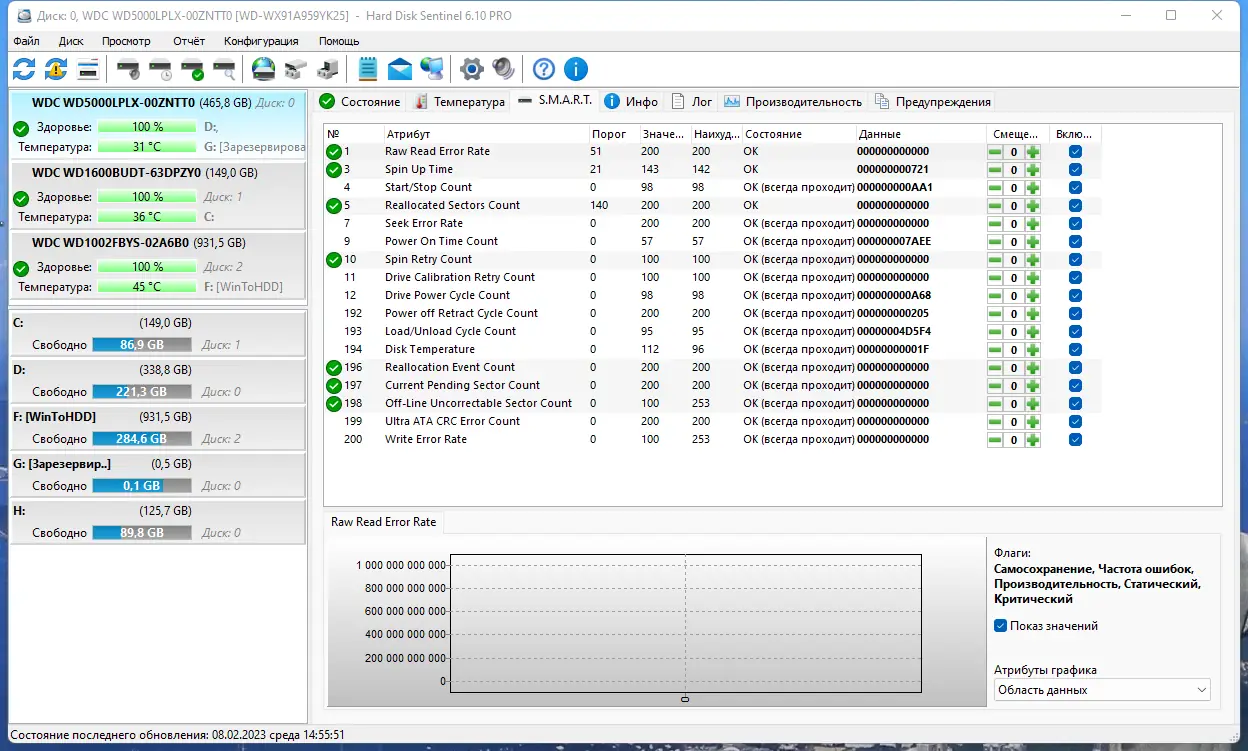
Task: Open settings via the gear icon
Action: (x=472, y=69)
